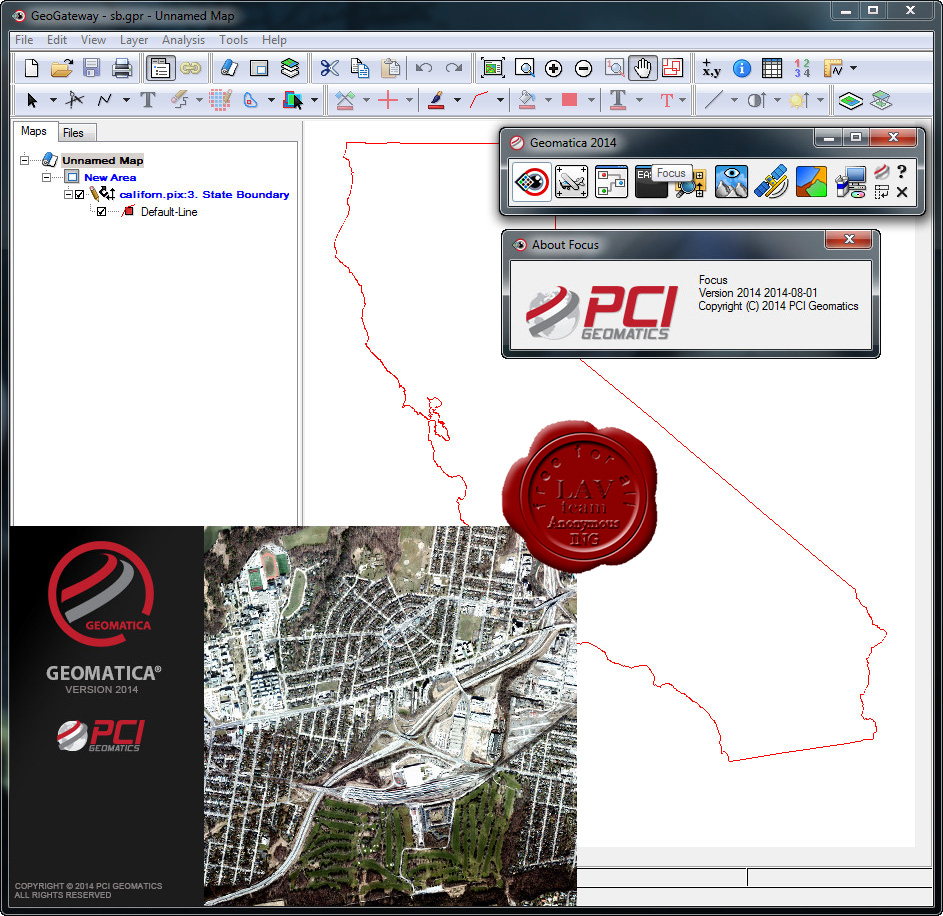
Task: Click satellite icon in Geomatica 2014 toolbar
Action: pyautogui.click(x=771, y=182)
